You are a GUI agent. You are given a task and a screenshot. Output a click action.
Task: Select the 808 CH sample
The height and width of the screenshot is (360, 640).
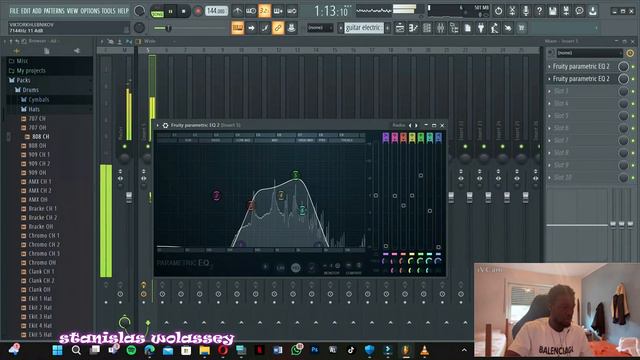click(41, 137)
